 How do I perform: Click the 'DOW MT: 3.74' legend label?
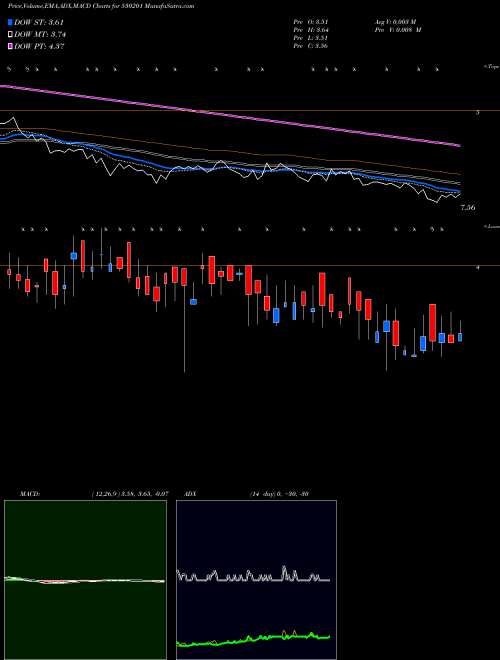pos(40,35)
